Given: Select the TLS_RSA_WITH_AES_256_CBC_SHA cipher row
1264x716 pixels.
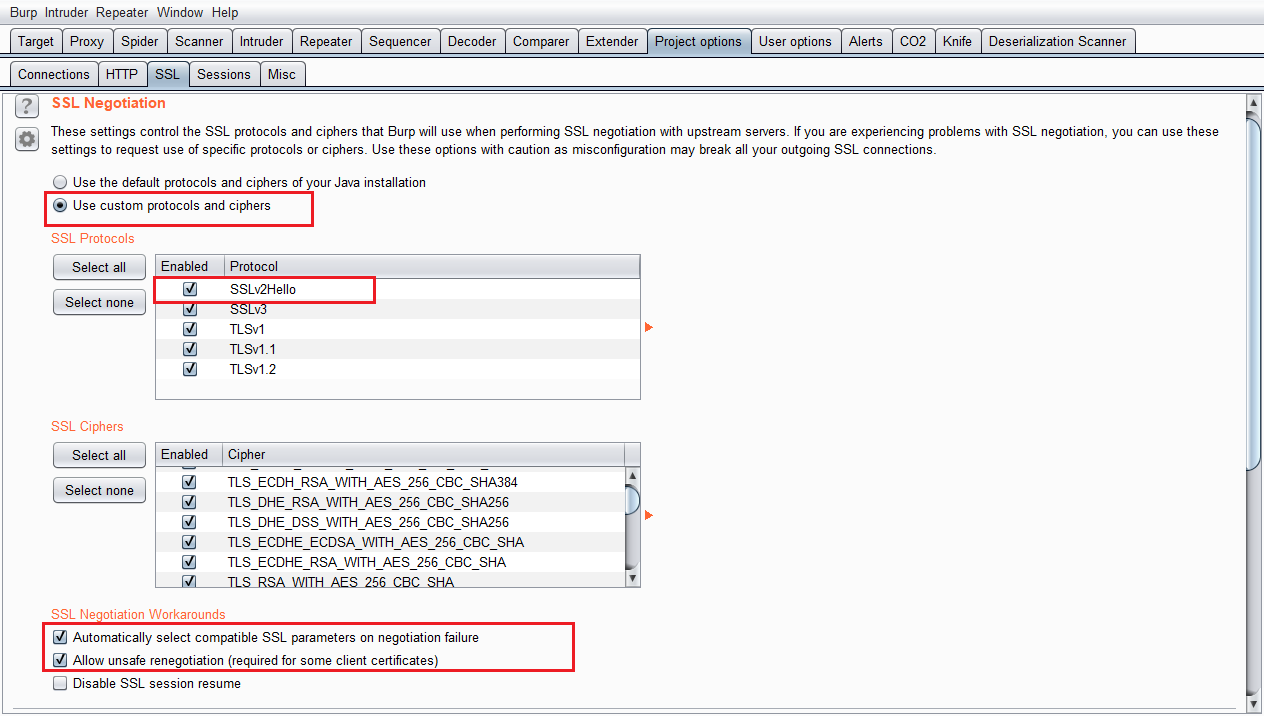Looking at the screenshot, I should tap(391, 581).
